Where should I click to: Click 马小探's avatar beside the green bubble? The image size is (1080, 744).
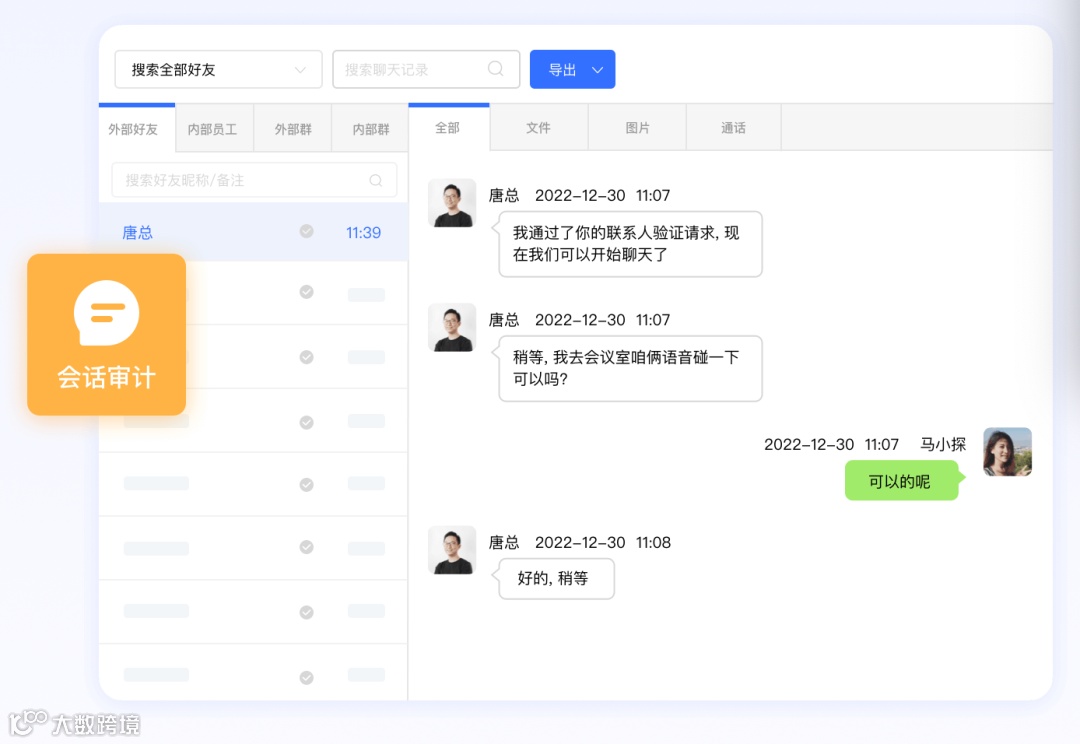point(1007,451)
